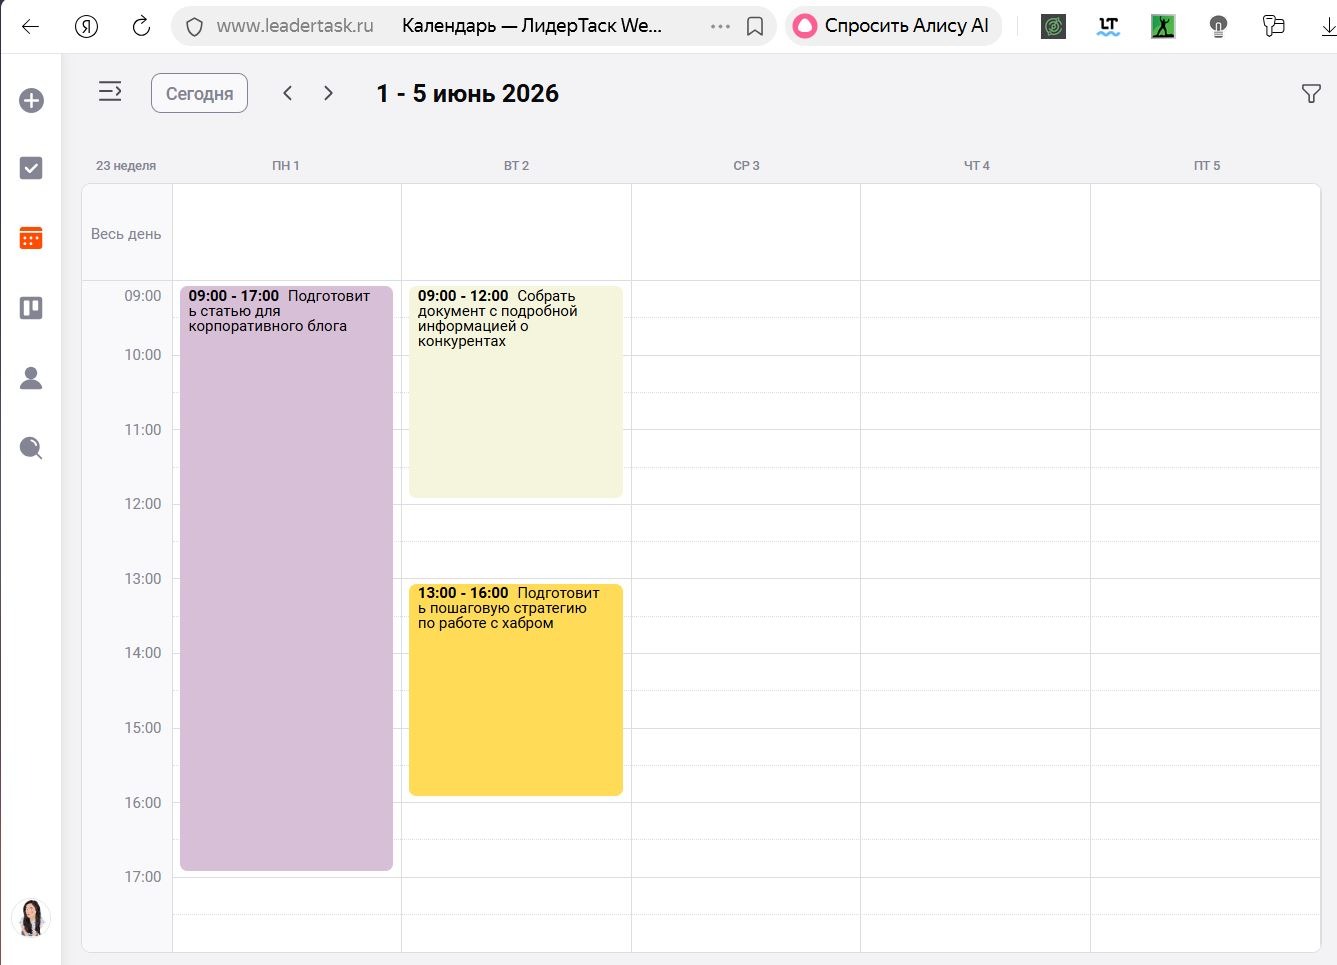Click the 17:00 time label
This screenshot has height=965, width=1337.
pos(142,877)
